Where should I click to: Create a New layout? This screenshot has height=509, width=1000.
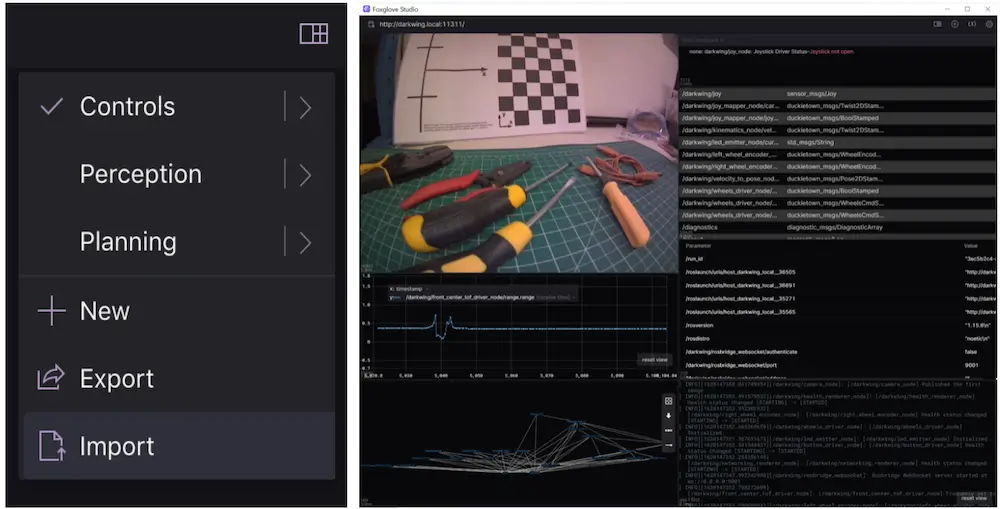[179, 311]
